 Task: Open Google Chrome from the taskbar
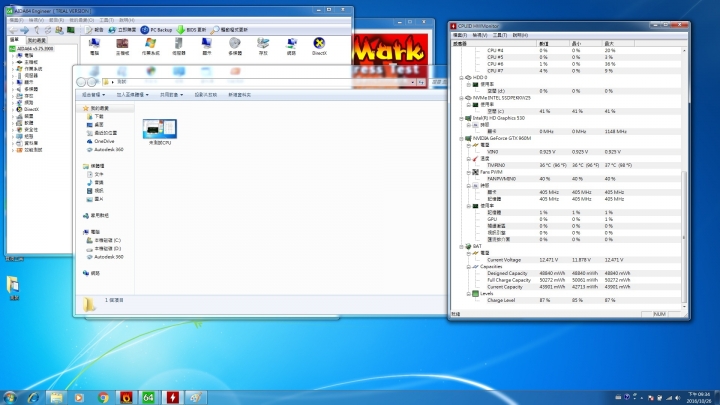[x=103, y=397]
